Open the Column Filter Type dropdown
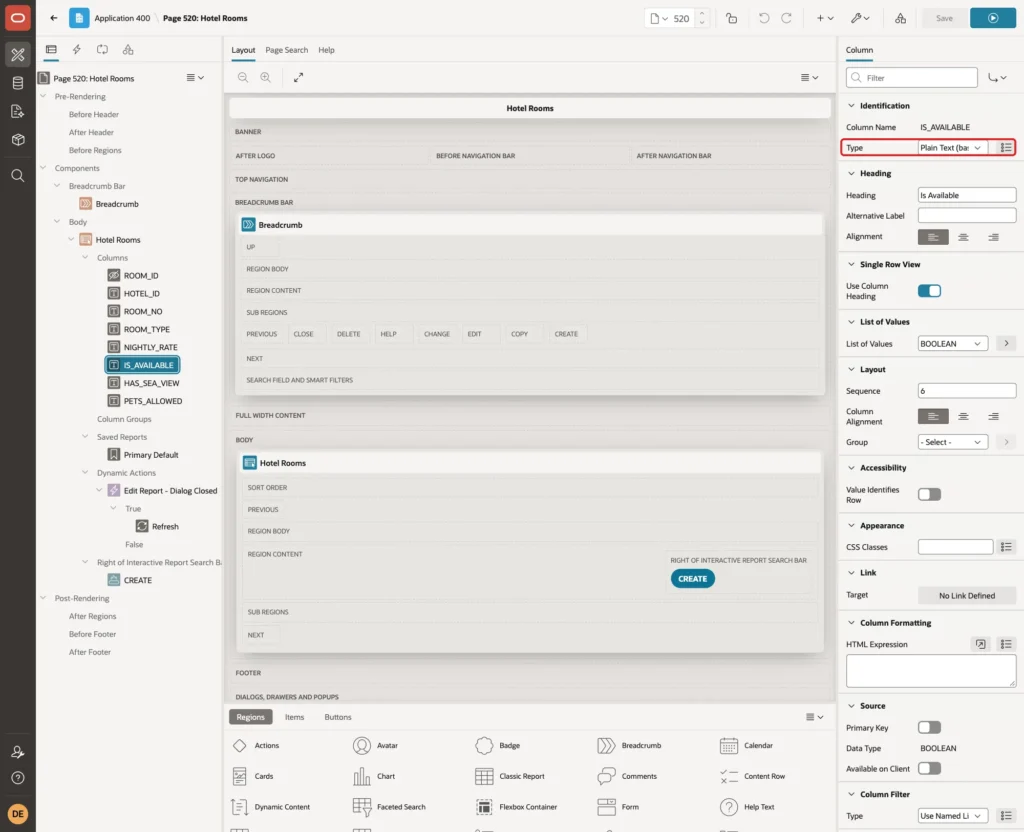This screenshot has width=1024, height=832. tap(952, 816)
